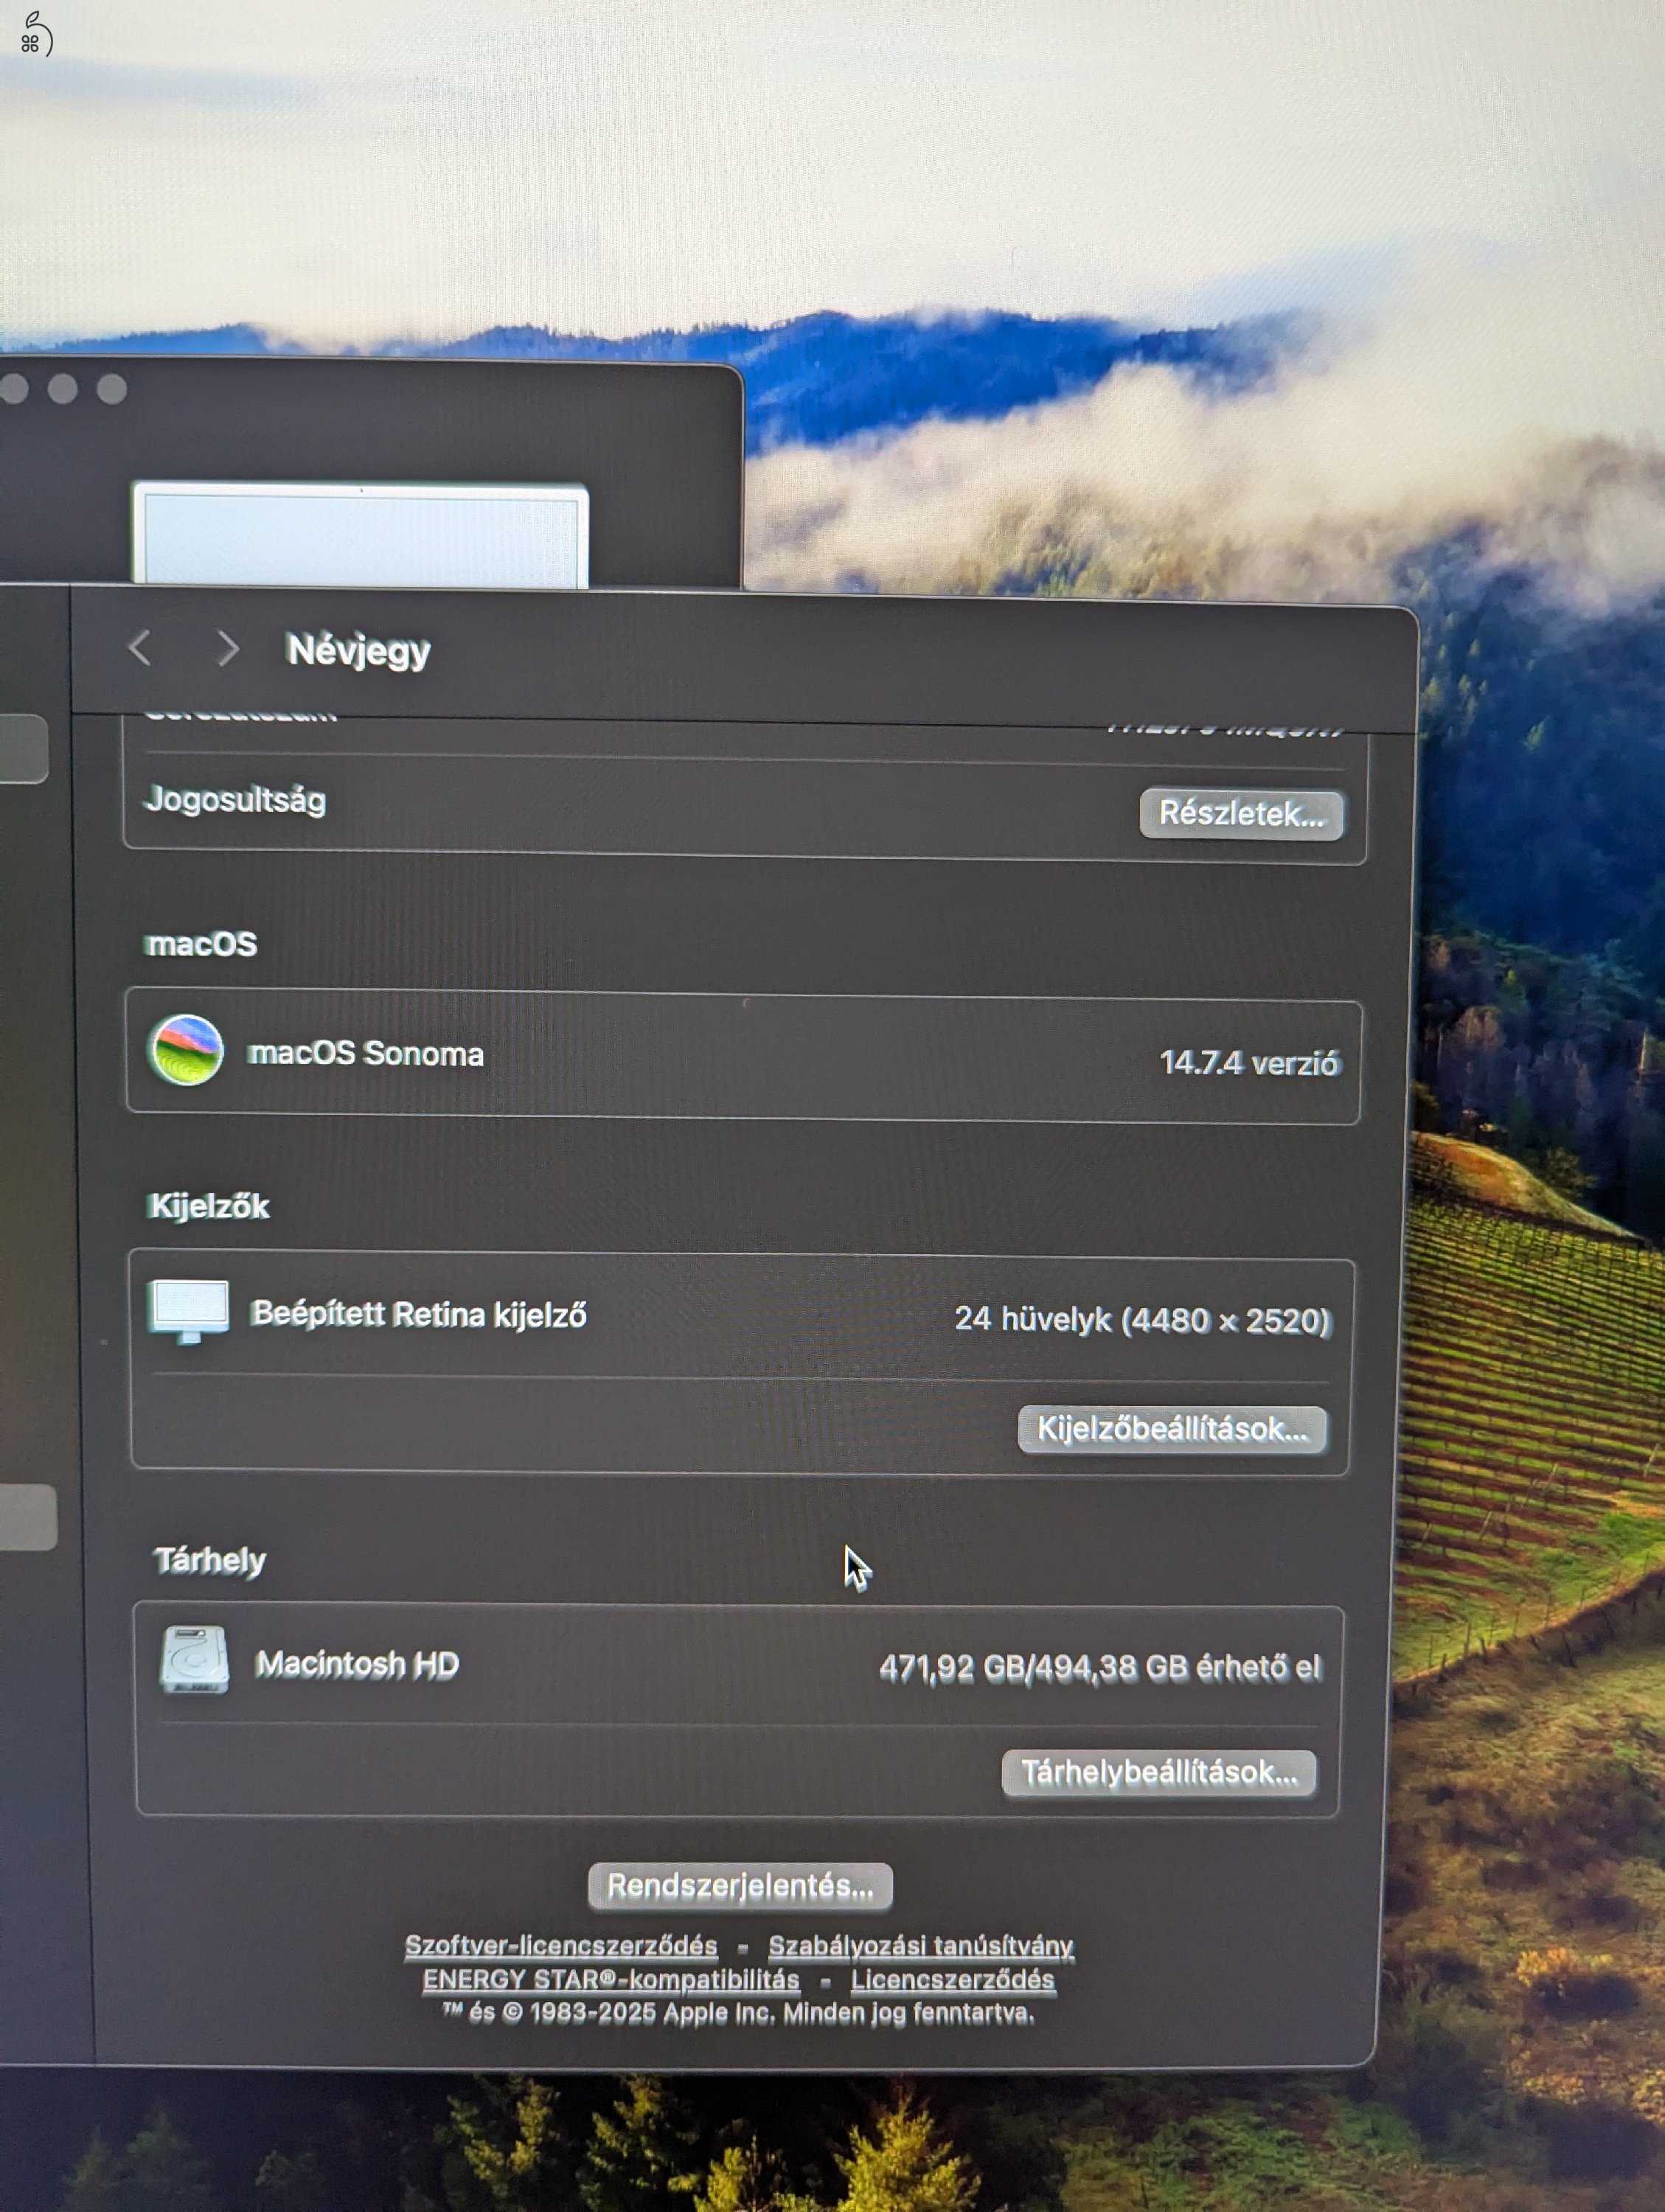
Task: Open Részletek… for Jogosultság
Action: 1241,813
